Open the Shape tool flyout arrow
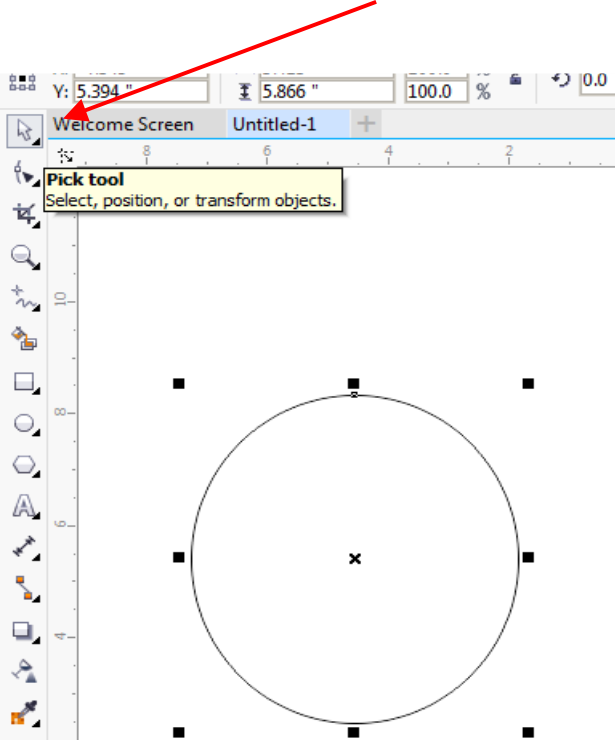The height and width of the screenshot is (740, 615). click(x=37, y=184)
